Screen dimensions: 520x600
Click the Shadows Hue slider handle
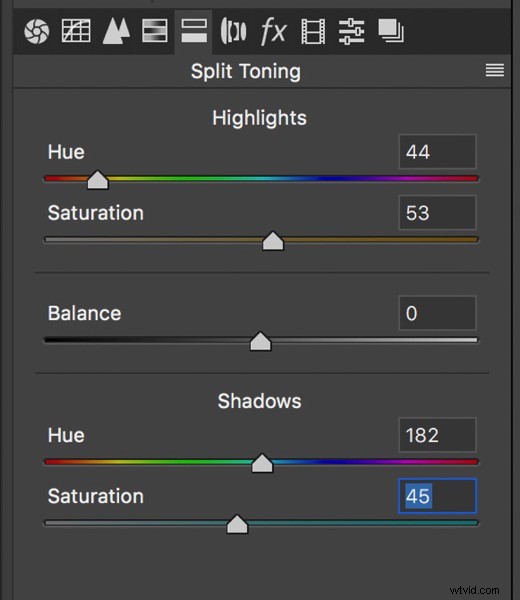point(262,463)
